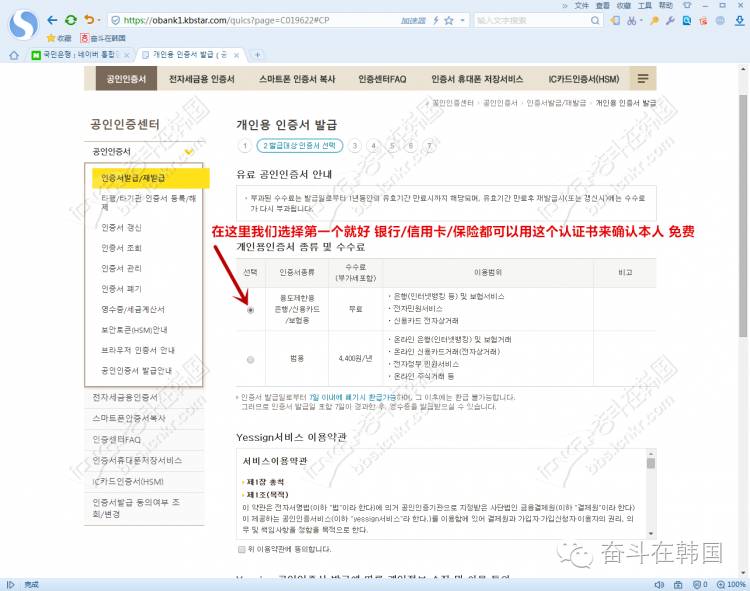The height and width of the screenshot is (591, 750).
Task: Open the 收藏 favorites star on the bookmarks bar
Action: (x=59, y=38)
